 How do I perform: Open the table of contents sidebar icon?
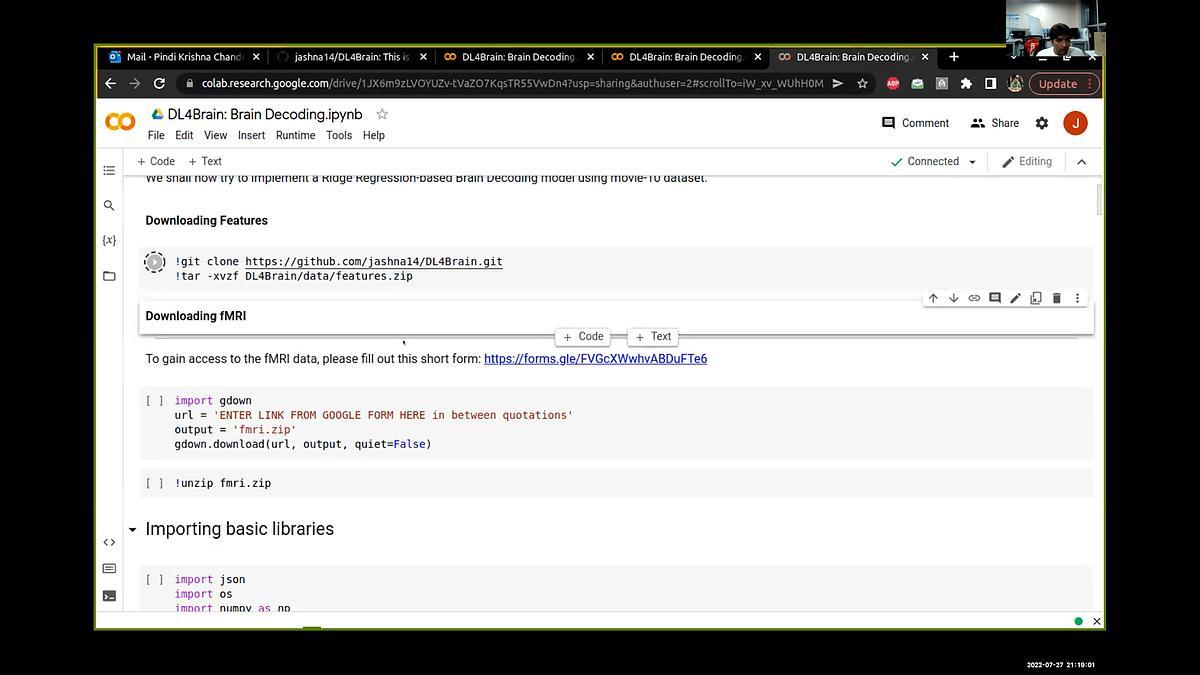[x=109, y=171]
